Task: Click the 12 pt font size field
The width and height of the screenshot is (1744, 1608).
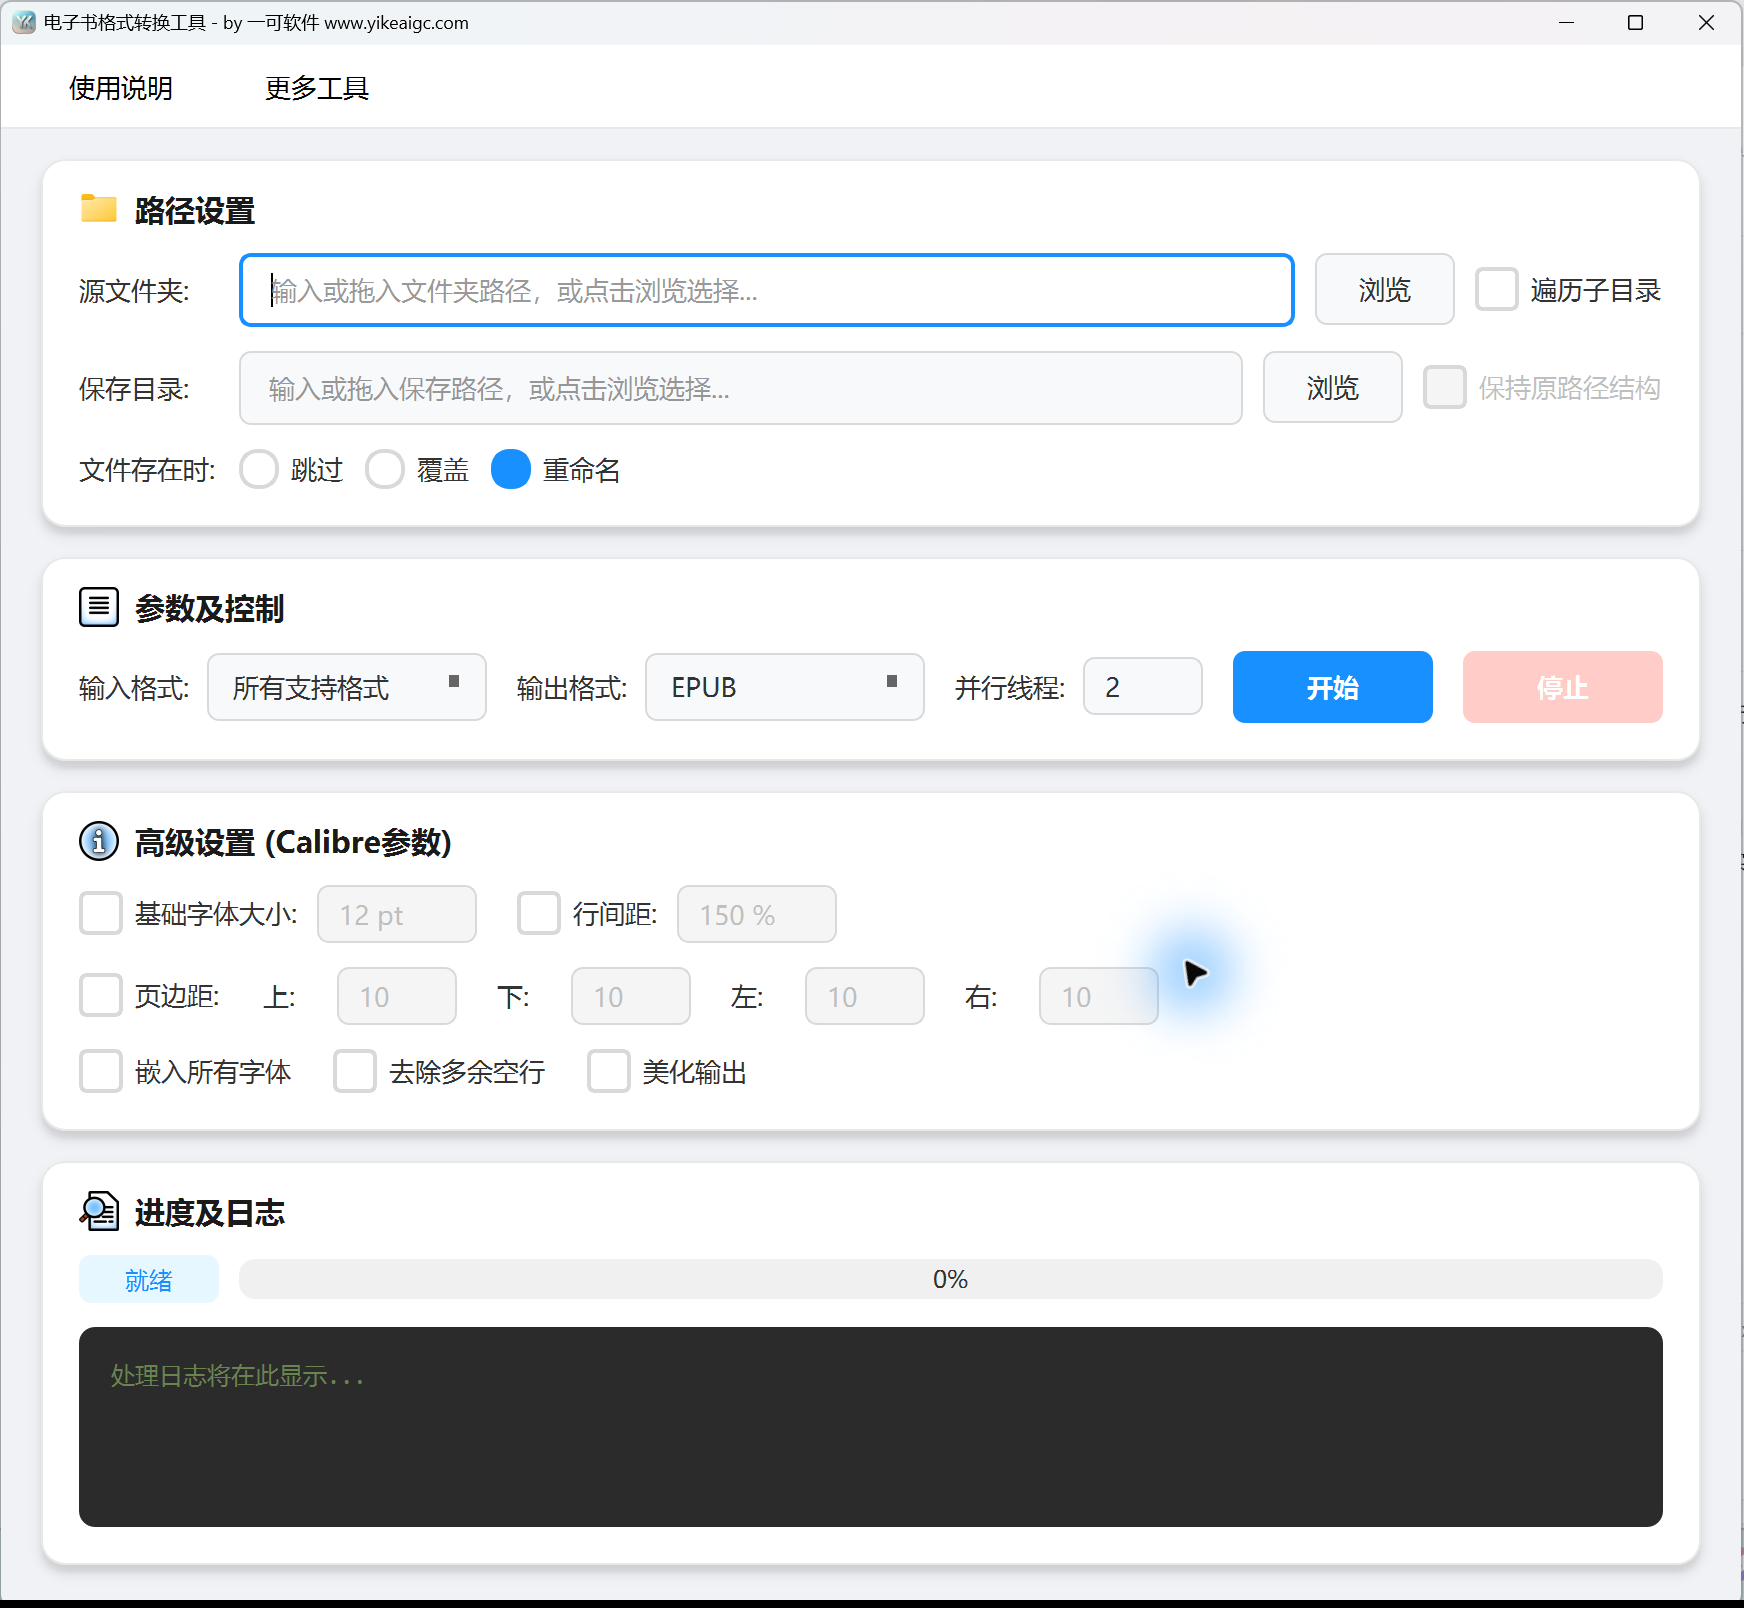Action: point(397,914)
